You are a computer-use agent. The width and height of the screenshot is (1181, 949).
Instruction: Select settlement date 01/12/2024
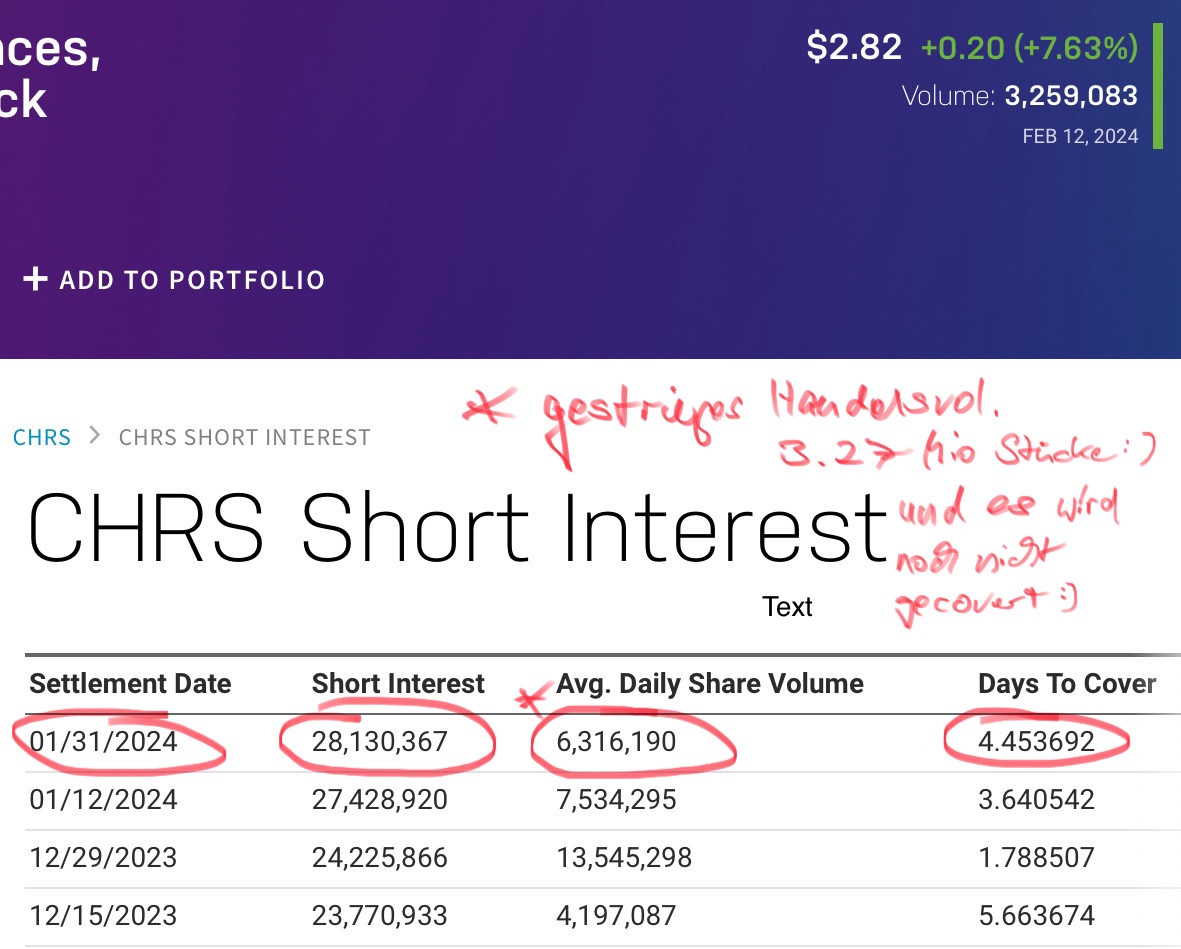(x=103, y=799)
